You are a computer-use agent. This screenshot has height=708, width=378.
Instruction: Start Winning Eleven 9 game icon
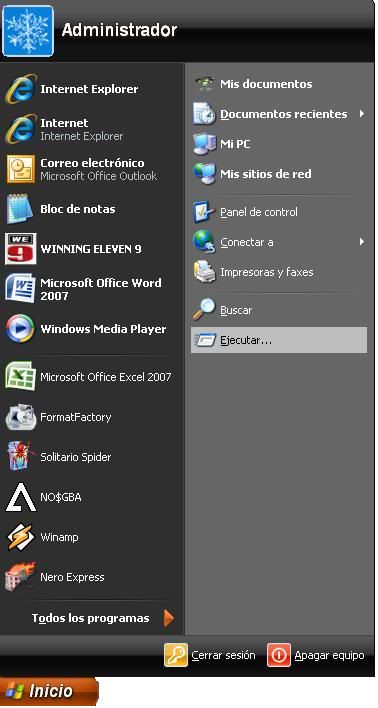pos(21,248)
